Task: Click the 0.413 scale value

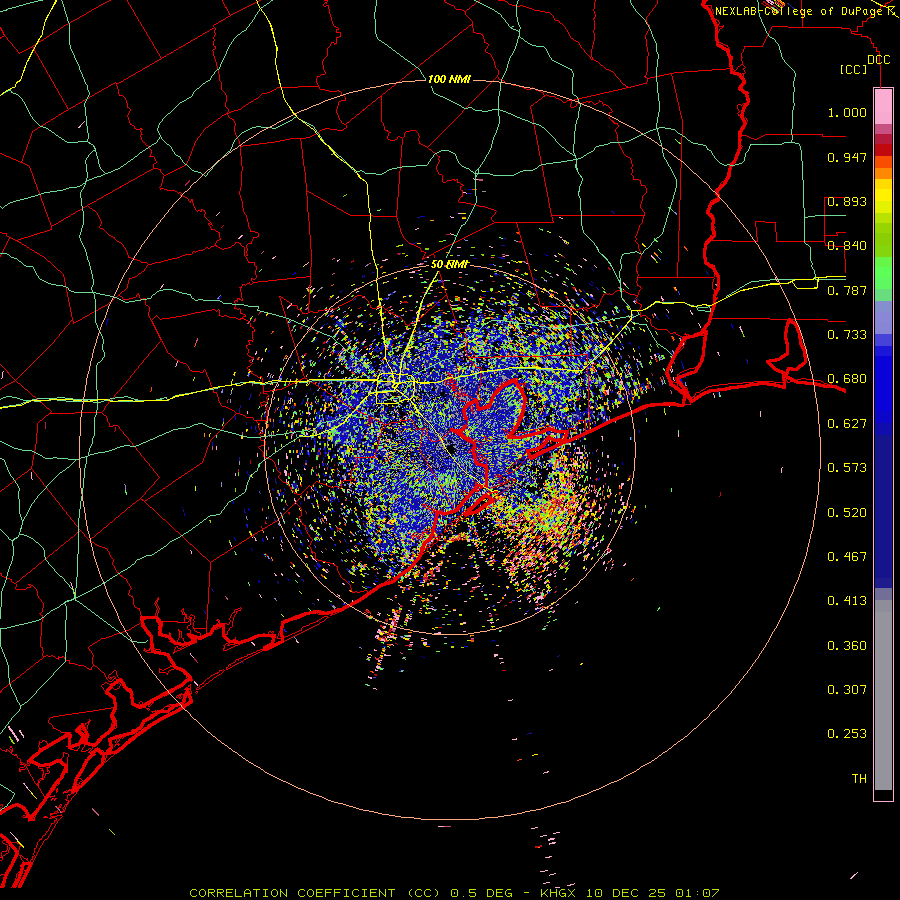Action: [847, 601]
